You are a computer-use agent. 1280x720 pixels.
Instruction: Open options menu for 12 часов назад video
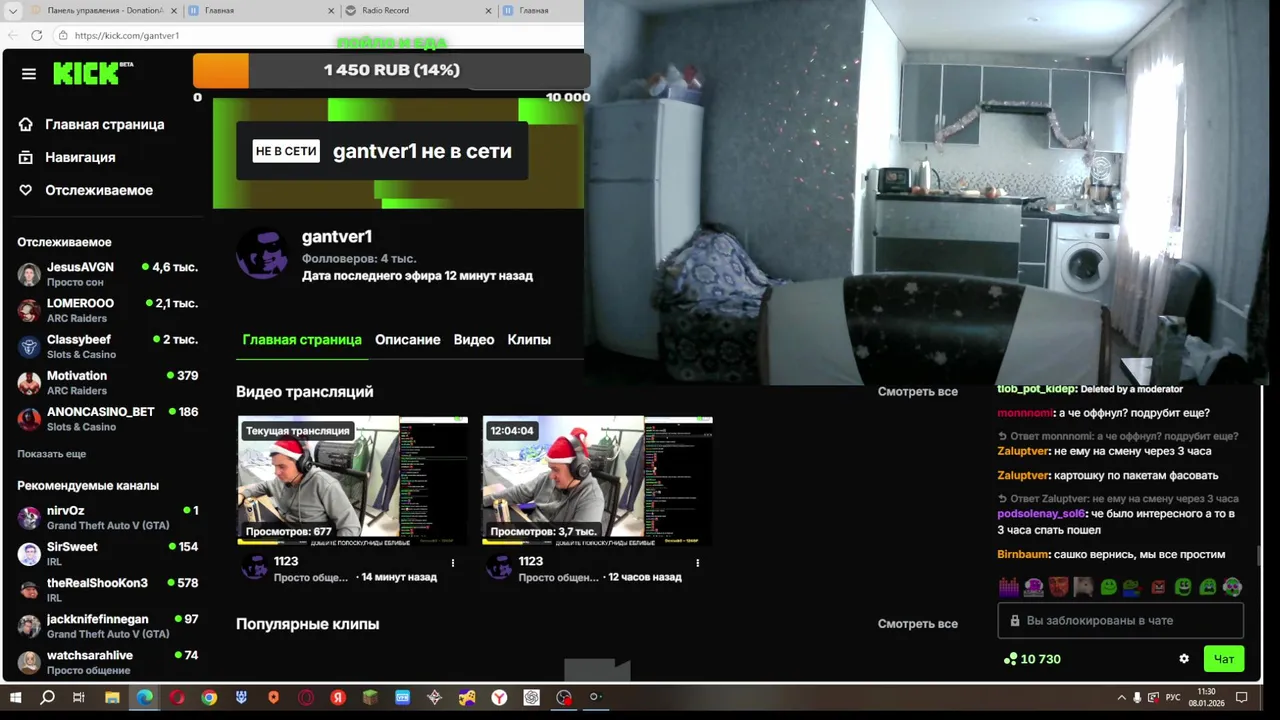tap(698, 563)
